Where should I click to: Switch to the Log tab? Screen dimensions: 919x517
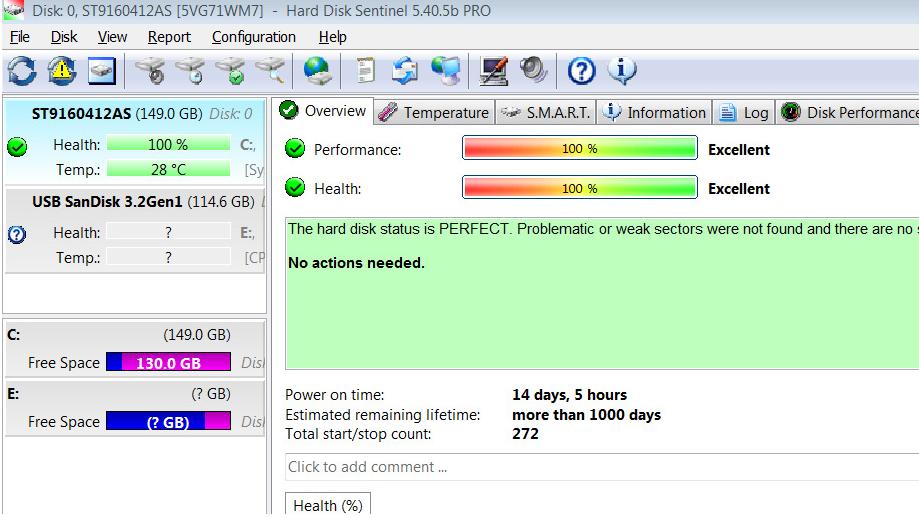(744, 113)
